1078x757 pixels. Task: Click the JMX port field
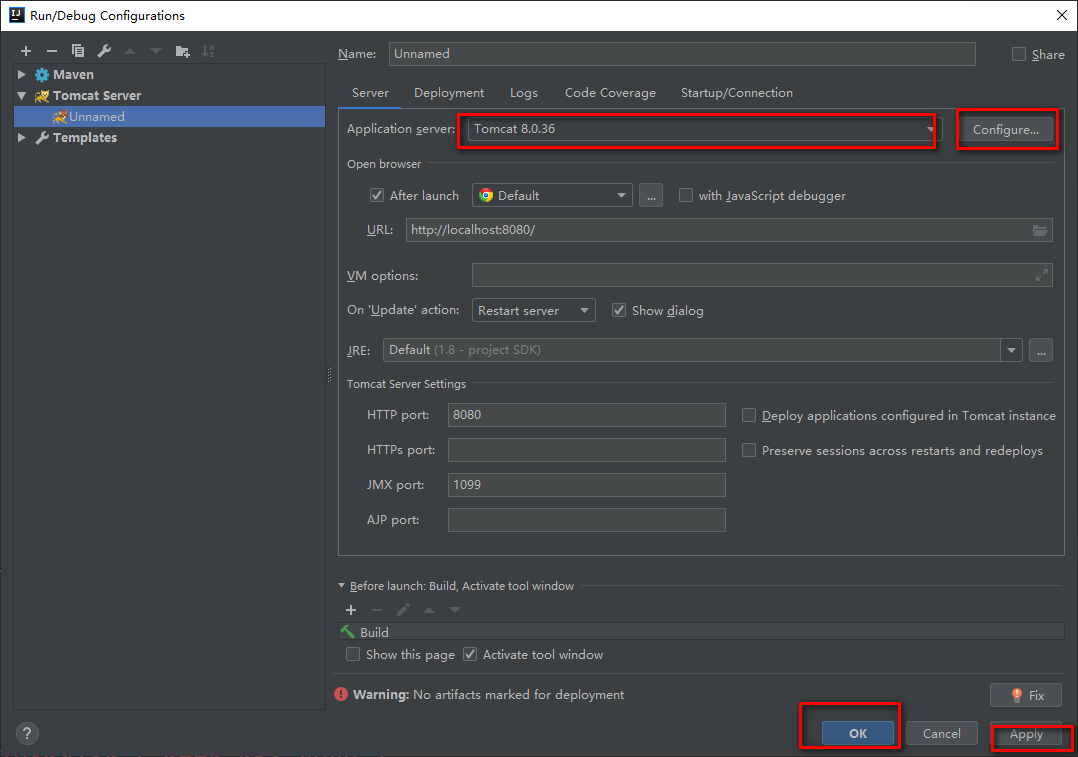tap(586, 485)
